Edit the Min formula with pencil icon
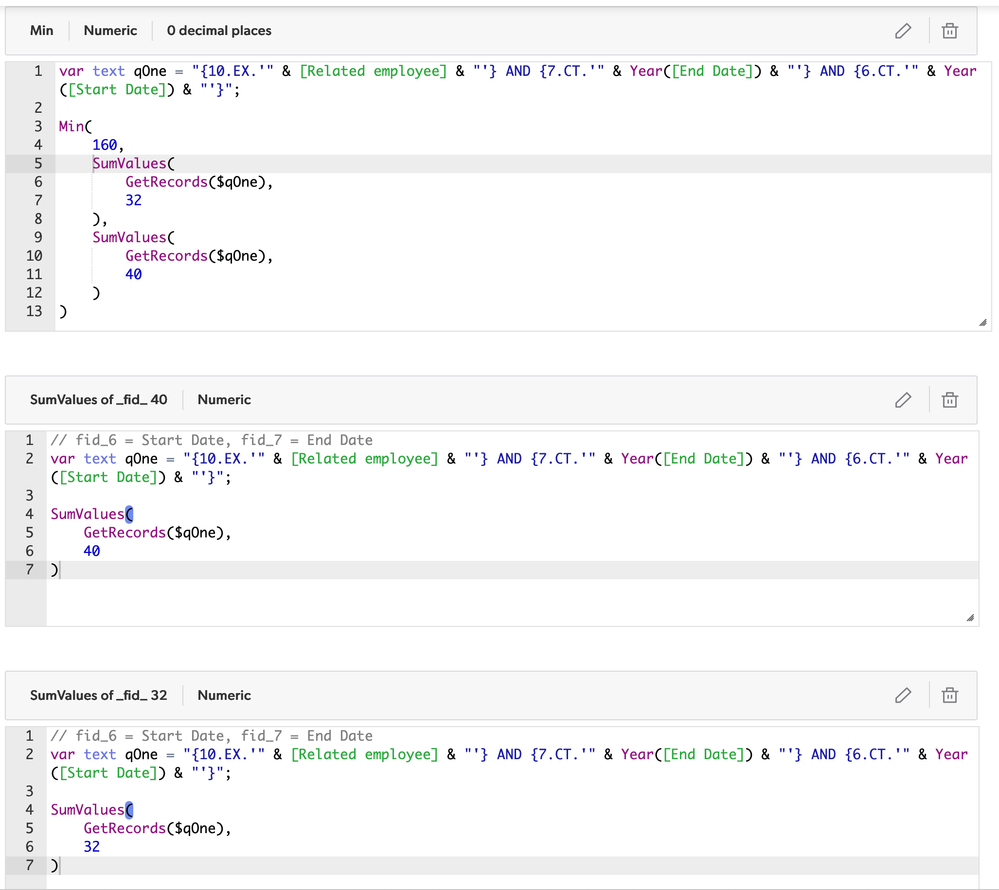The height and width of the screenshot is (890, 999). 903,31
